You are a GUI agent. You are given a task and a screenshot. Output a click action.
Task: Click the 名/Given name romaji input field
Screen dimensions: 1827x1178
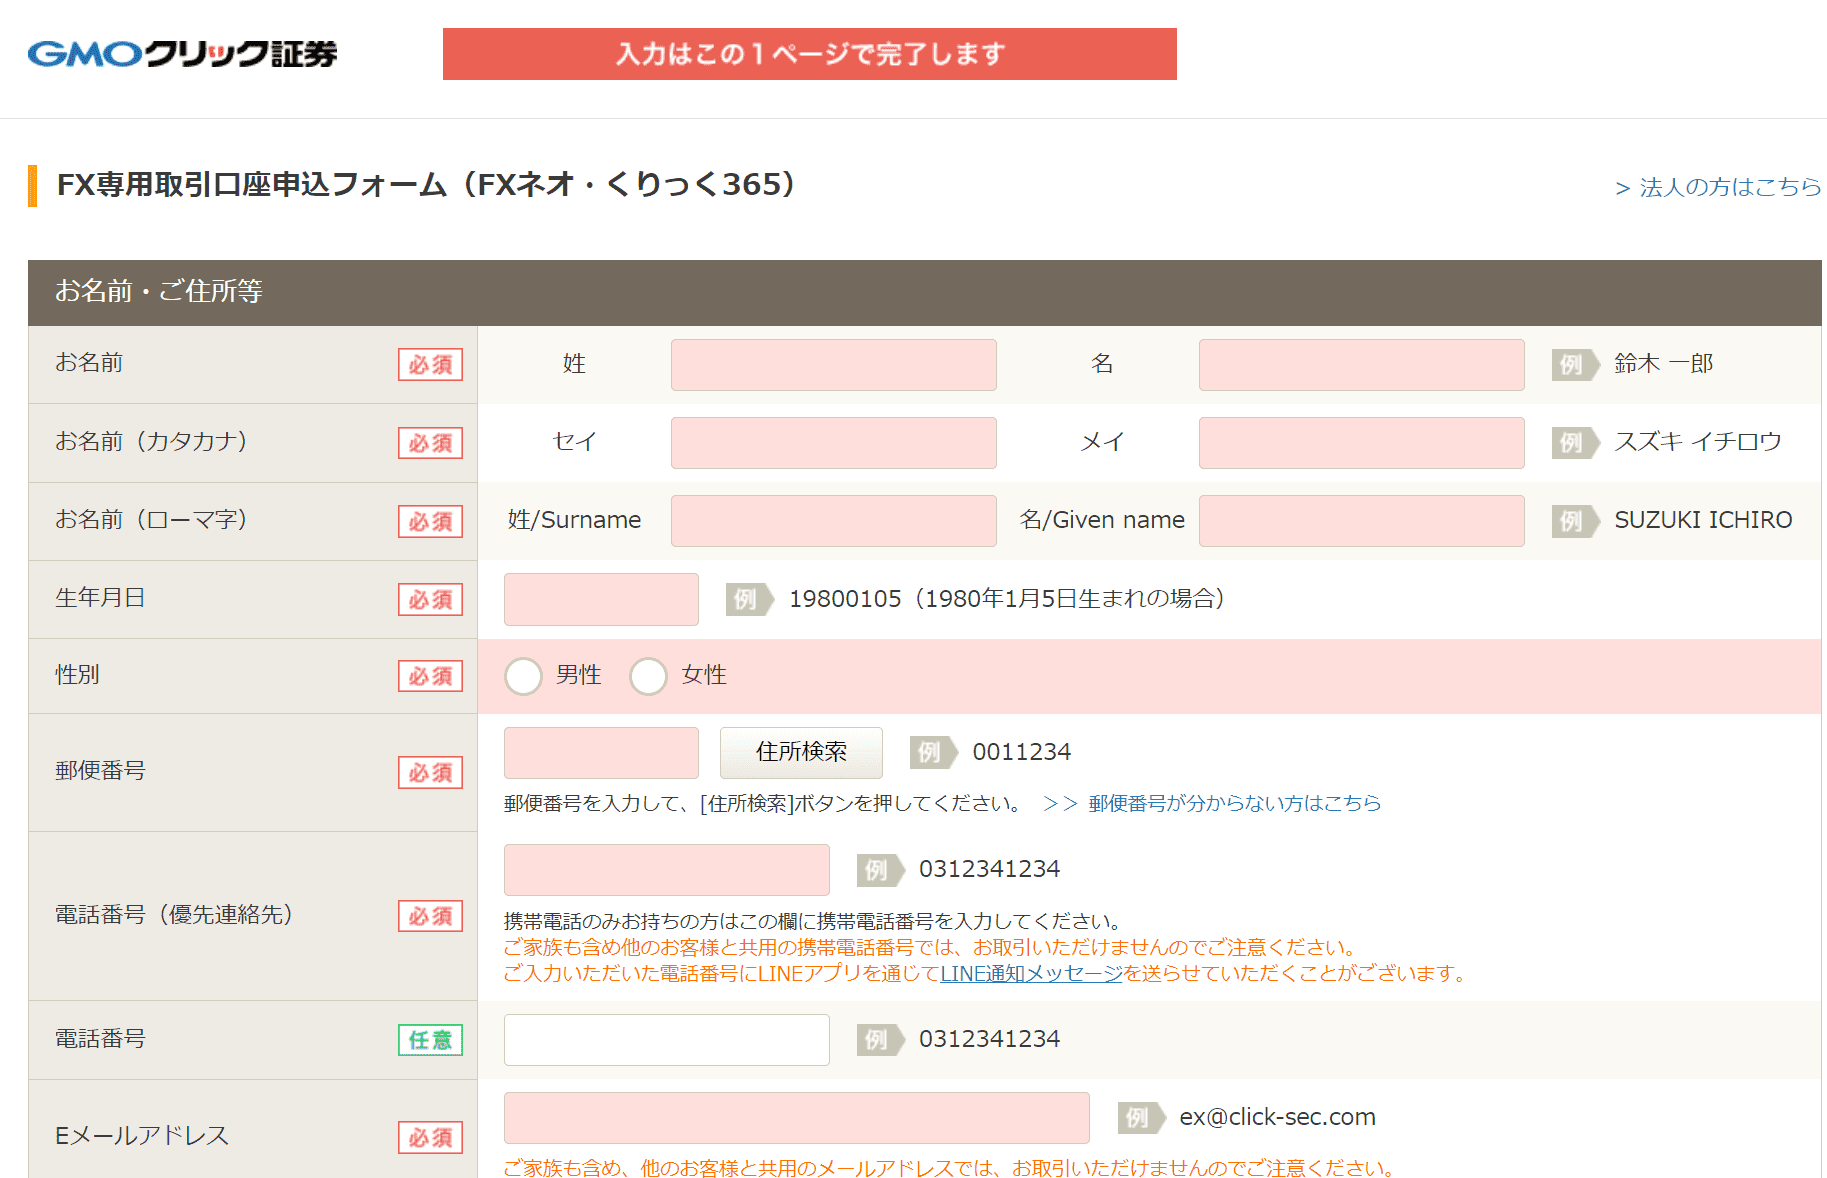click(1361, 521)
